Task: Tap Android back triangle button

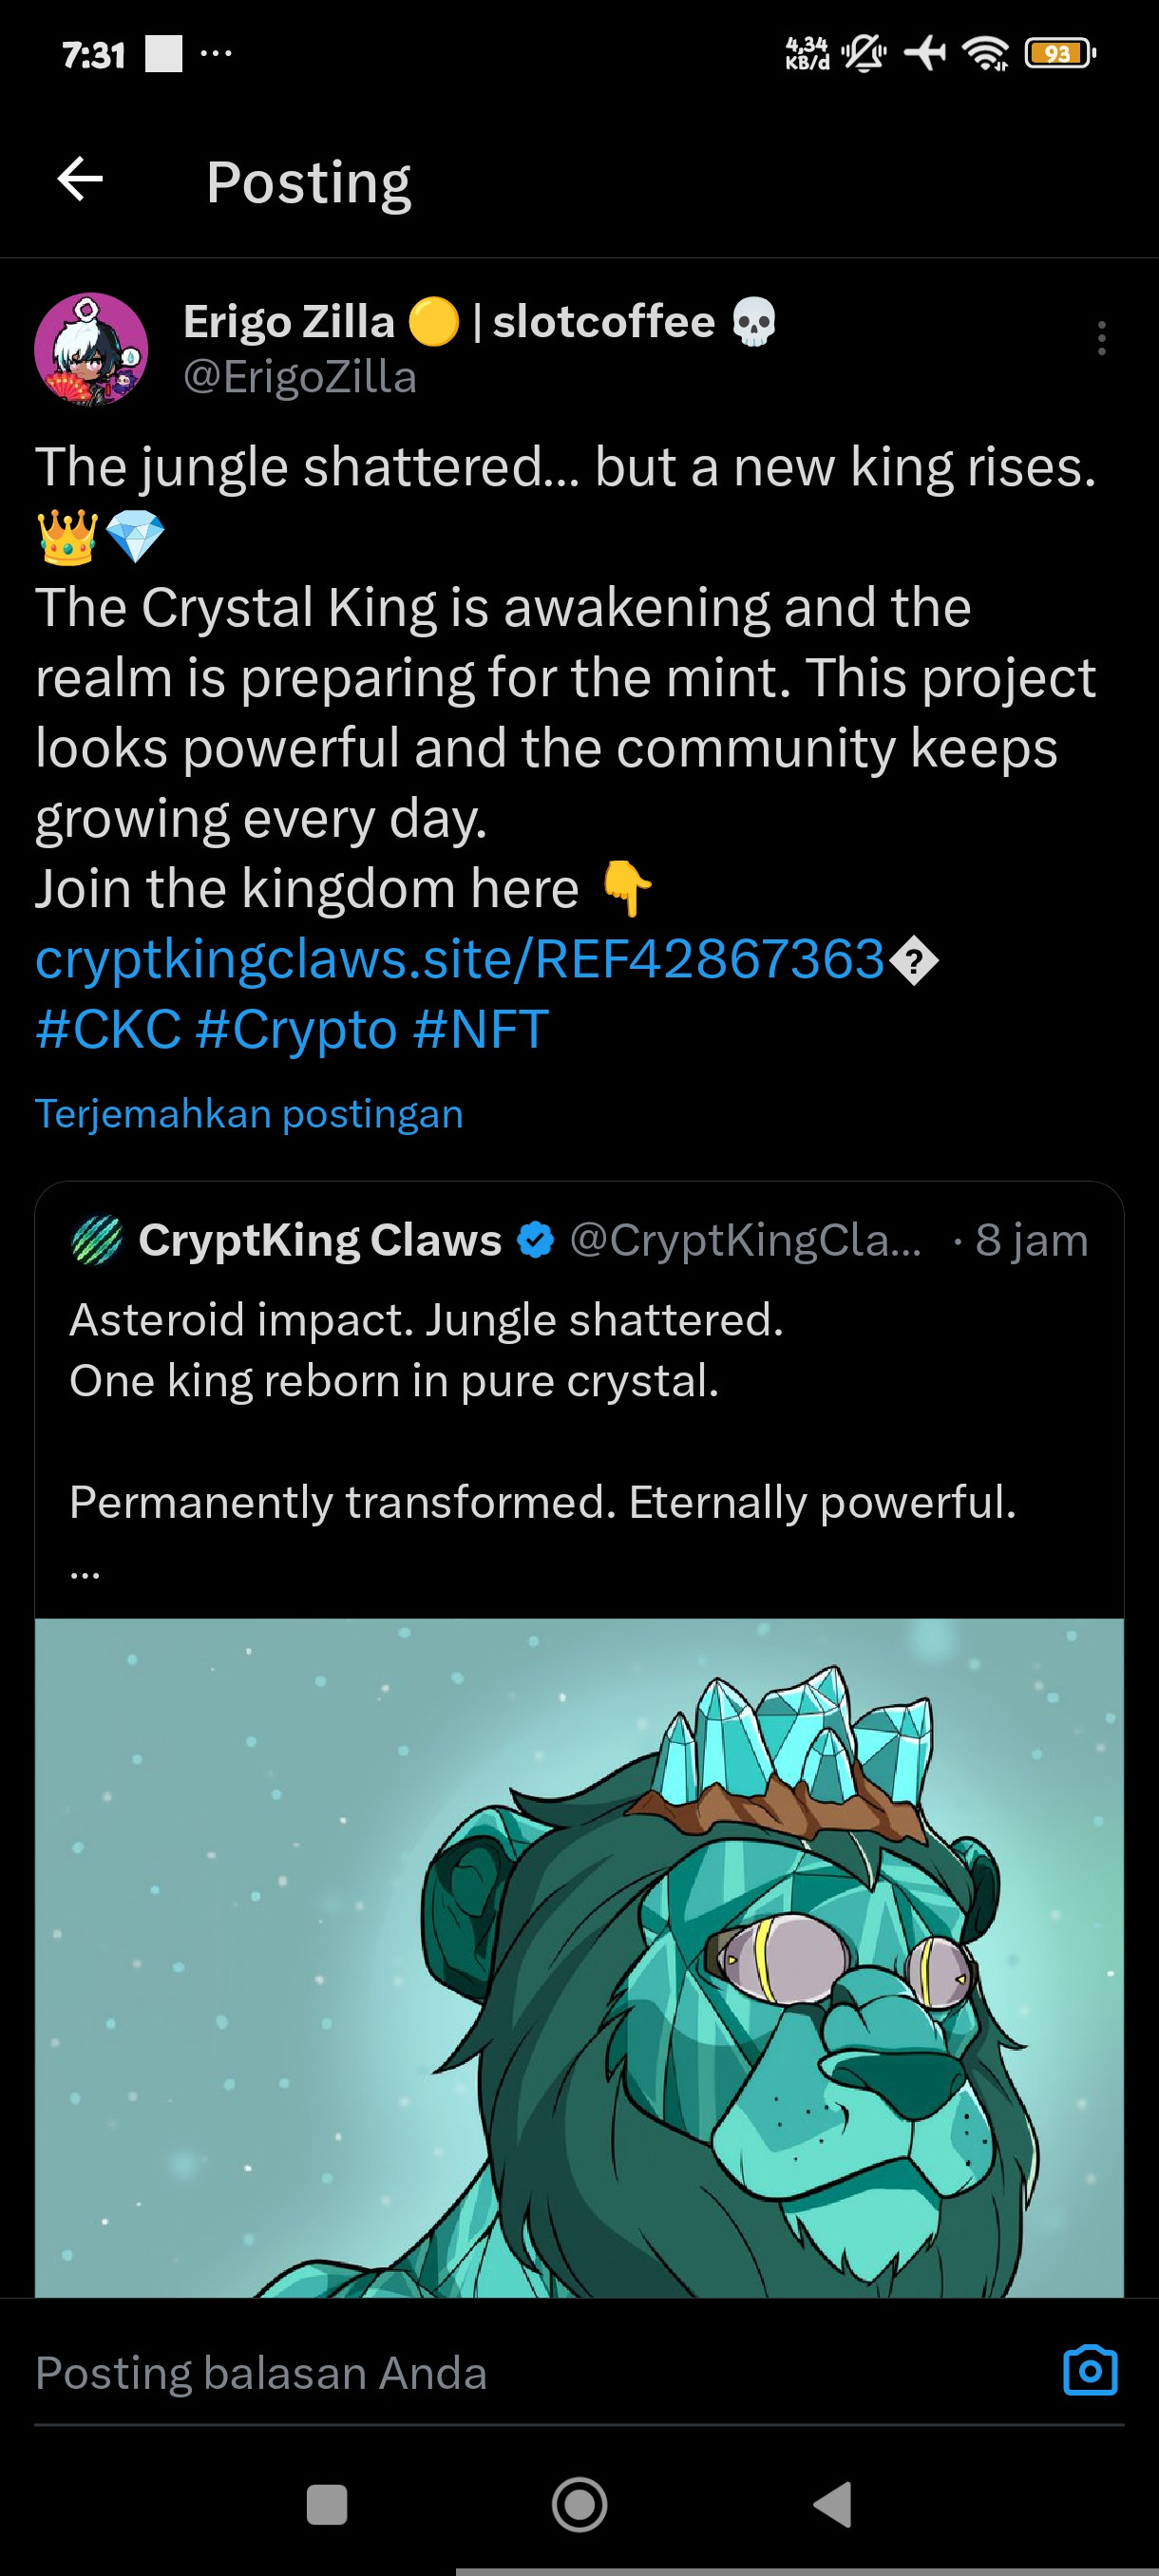Action: coord(832,2504)
